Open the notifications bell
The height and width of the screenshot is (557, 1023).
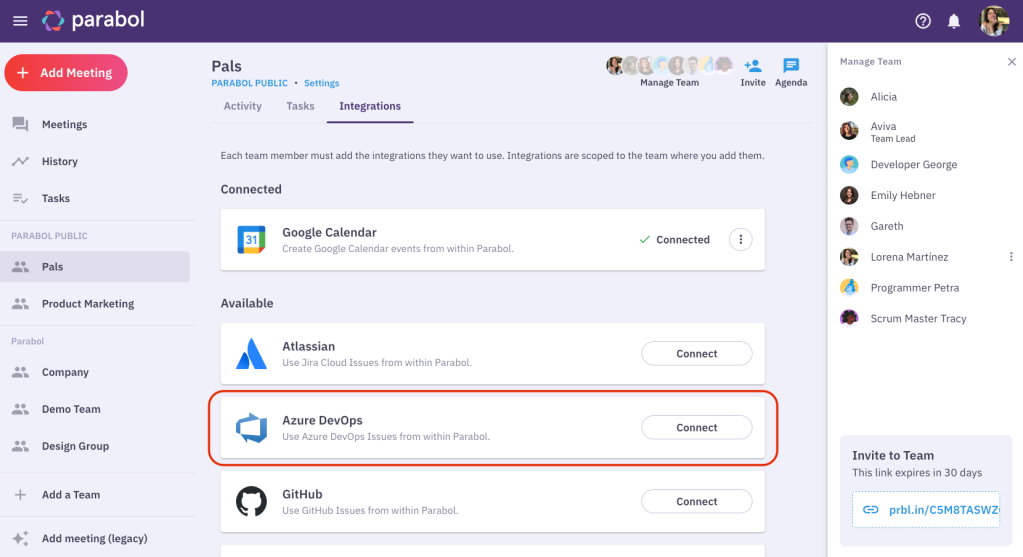point(954,21)
